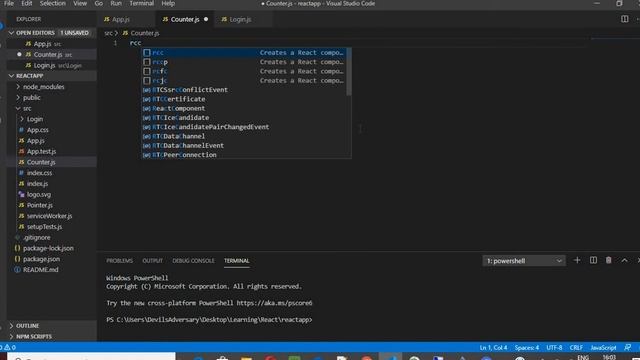Open App.css in the explorer
This screenshot has width=640, height=360.
51,130
